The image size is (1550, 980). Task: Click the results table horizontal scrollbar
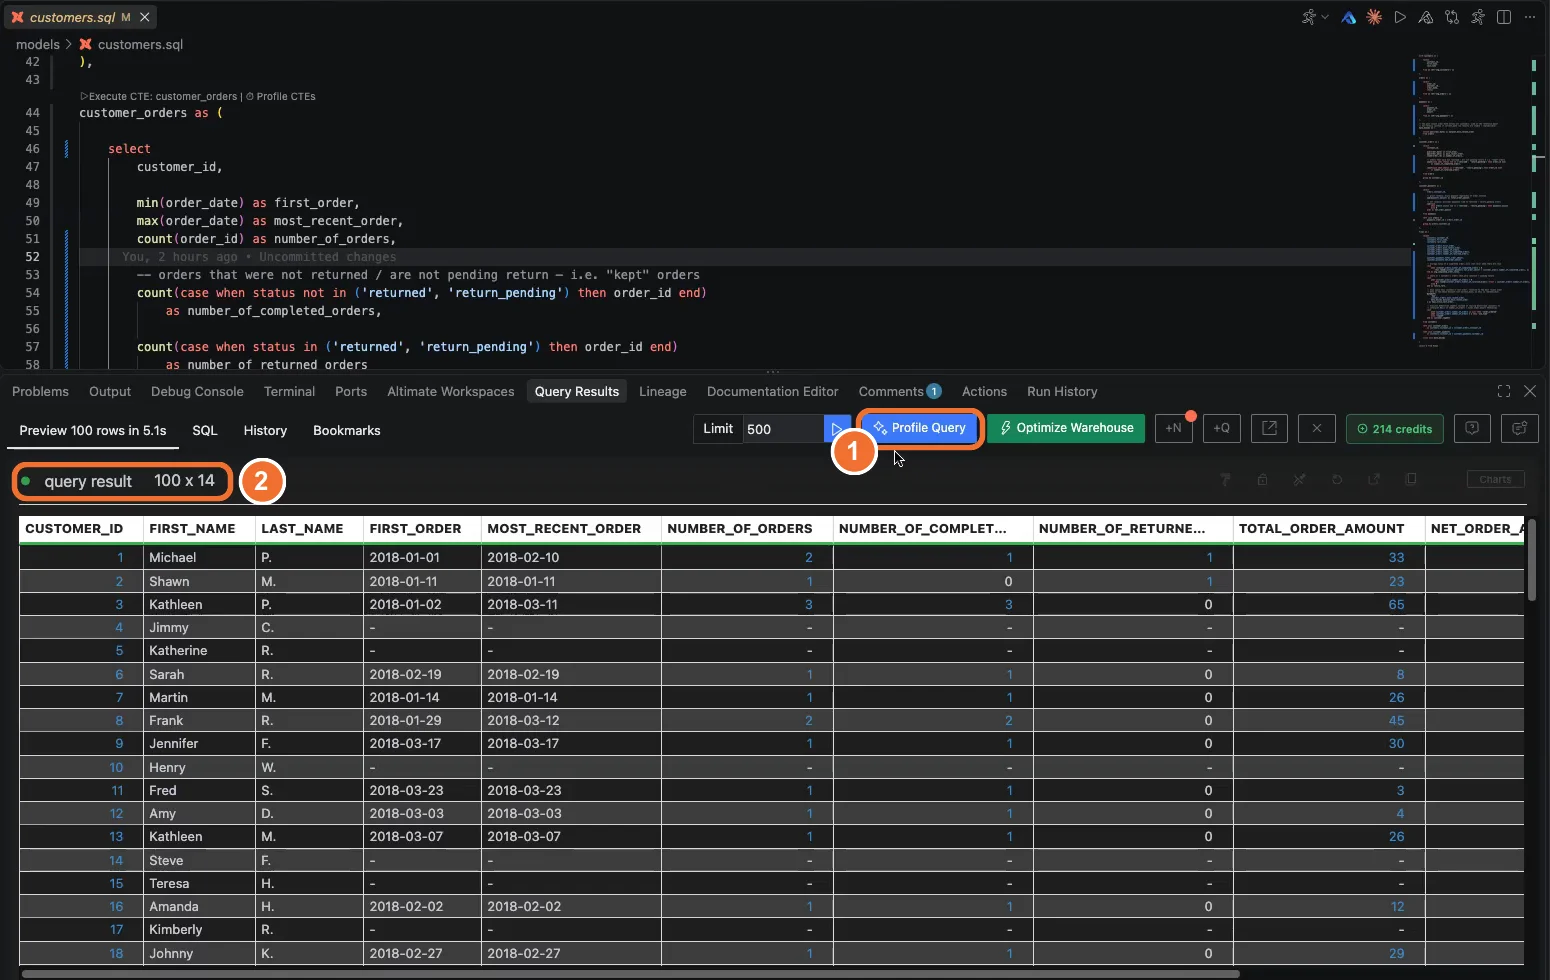pyautogui.click(x=630, y=973)
